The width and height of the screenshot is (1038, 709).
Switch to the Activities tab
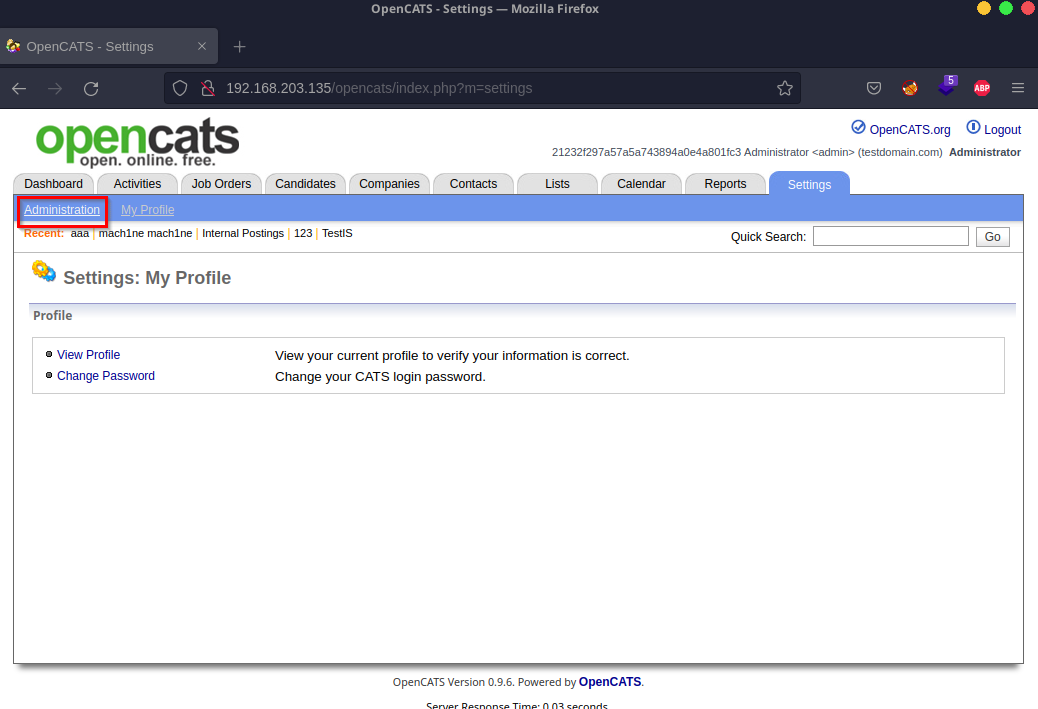(137, 184)
